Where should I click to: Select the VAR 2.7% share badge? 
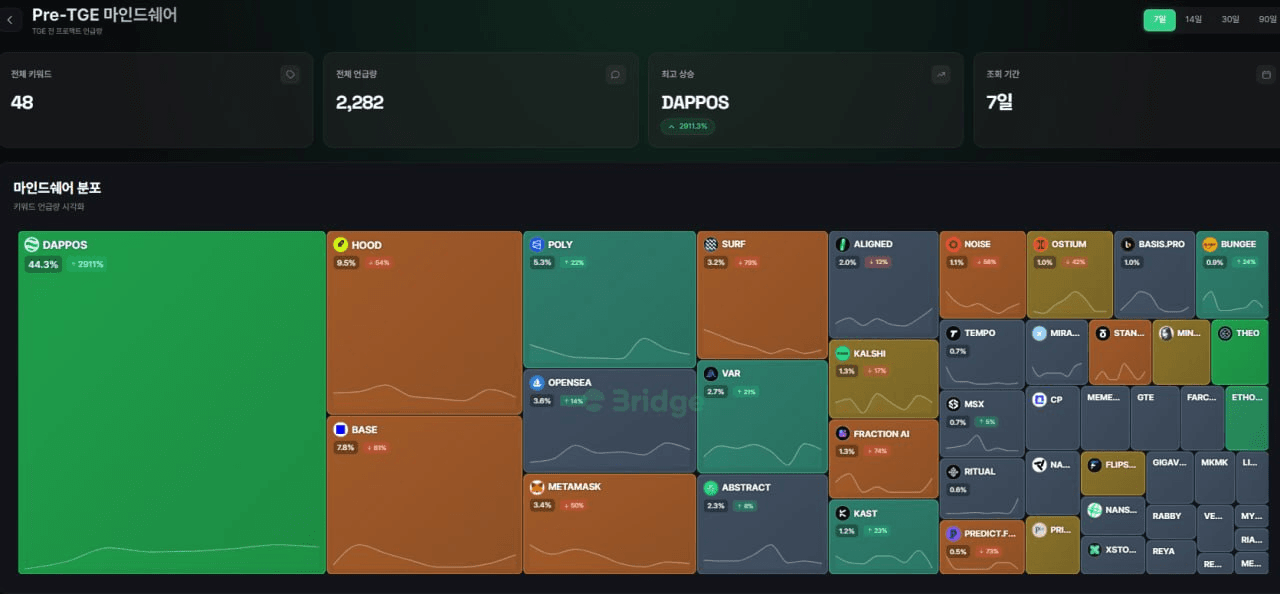(716, 392)
